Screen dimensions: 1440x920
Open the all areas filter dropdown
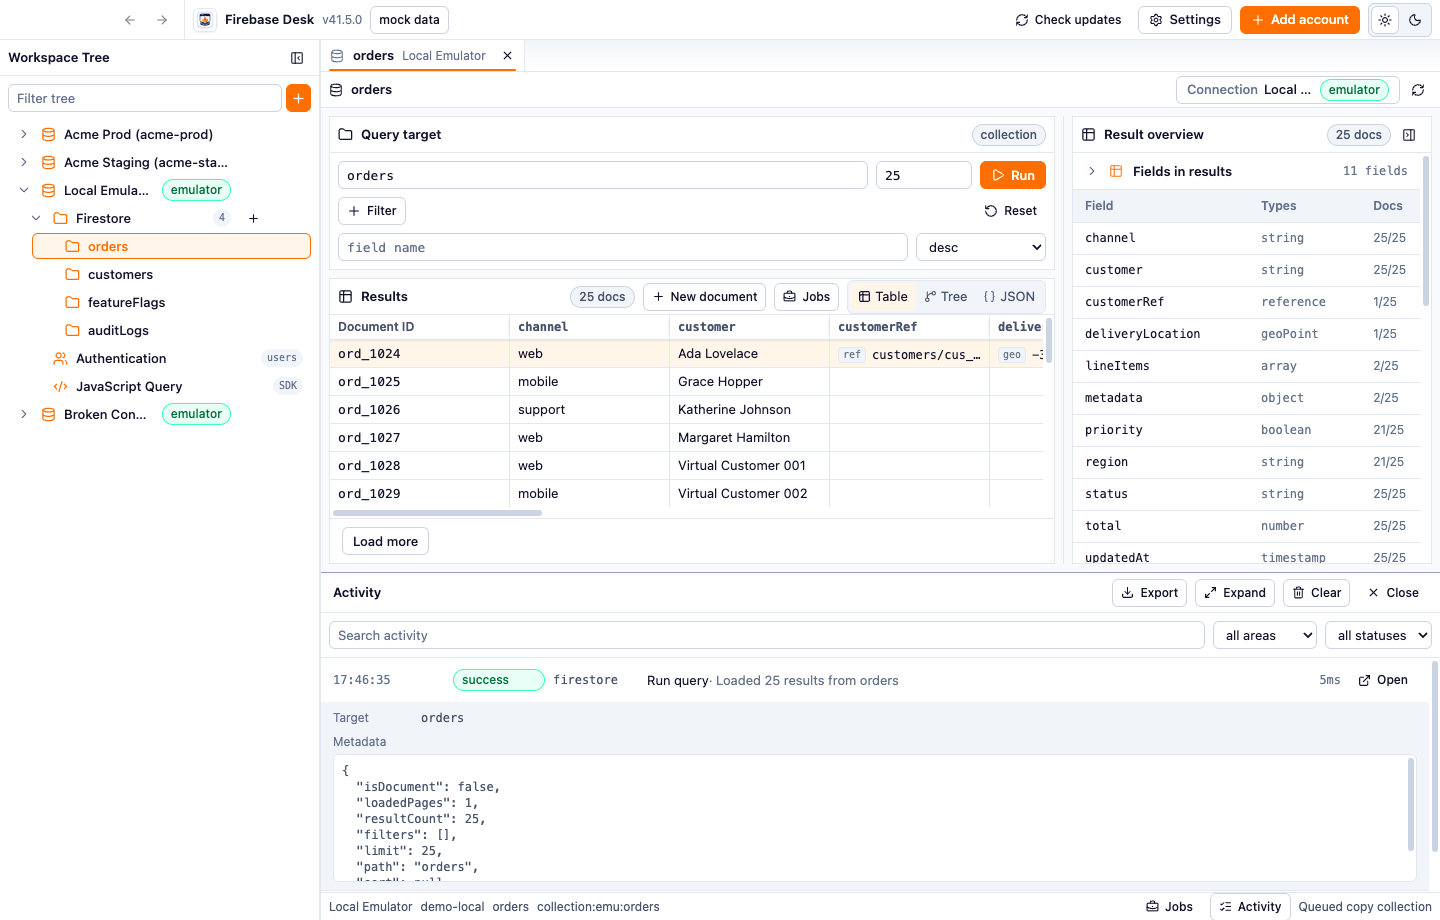pyautogui.click(x=1265, y=635)
